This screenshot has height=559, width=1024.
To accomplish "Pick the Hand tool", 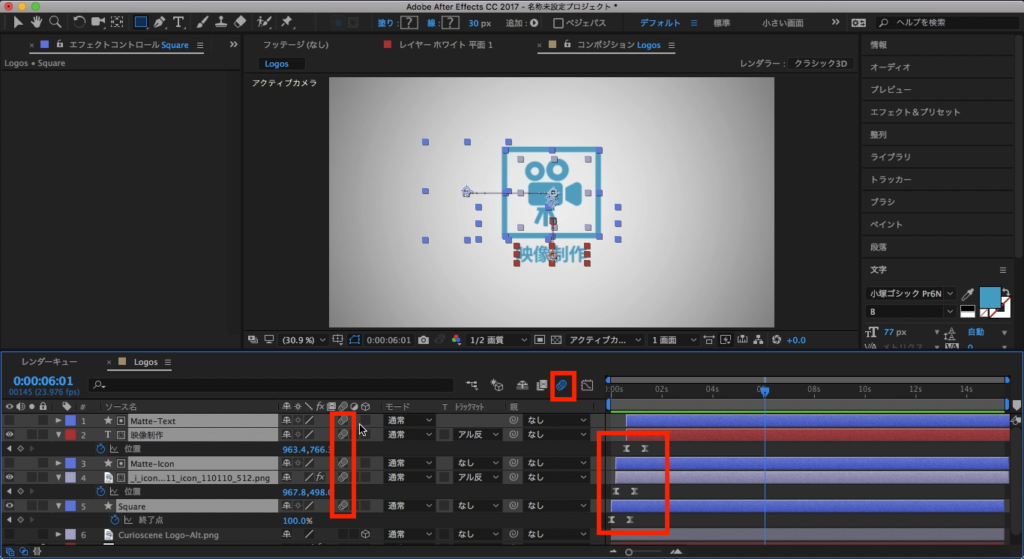I will click(x=37, y=21).
